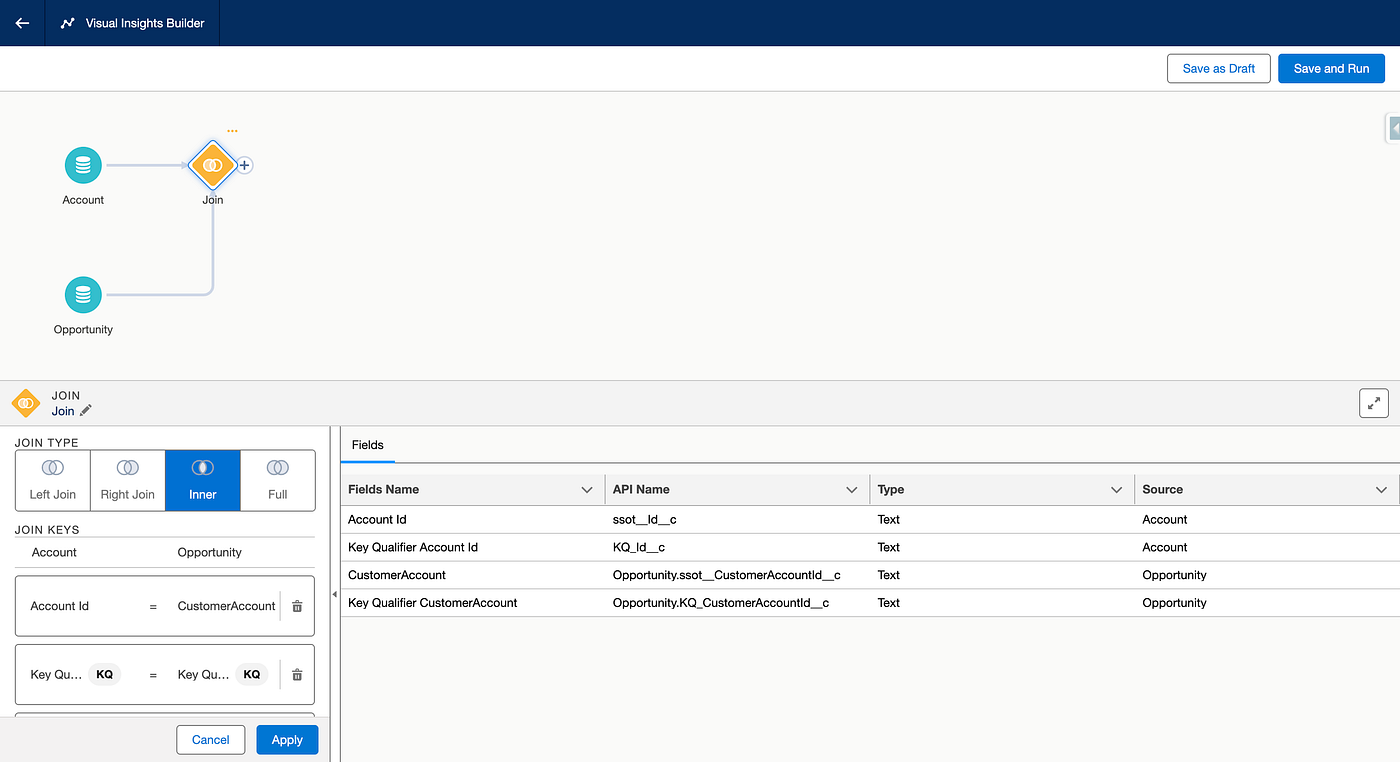Click the back arrow in header
1400x762 pixels.
pos(22,23)
